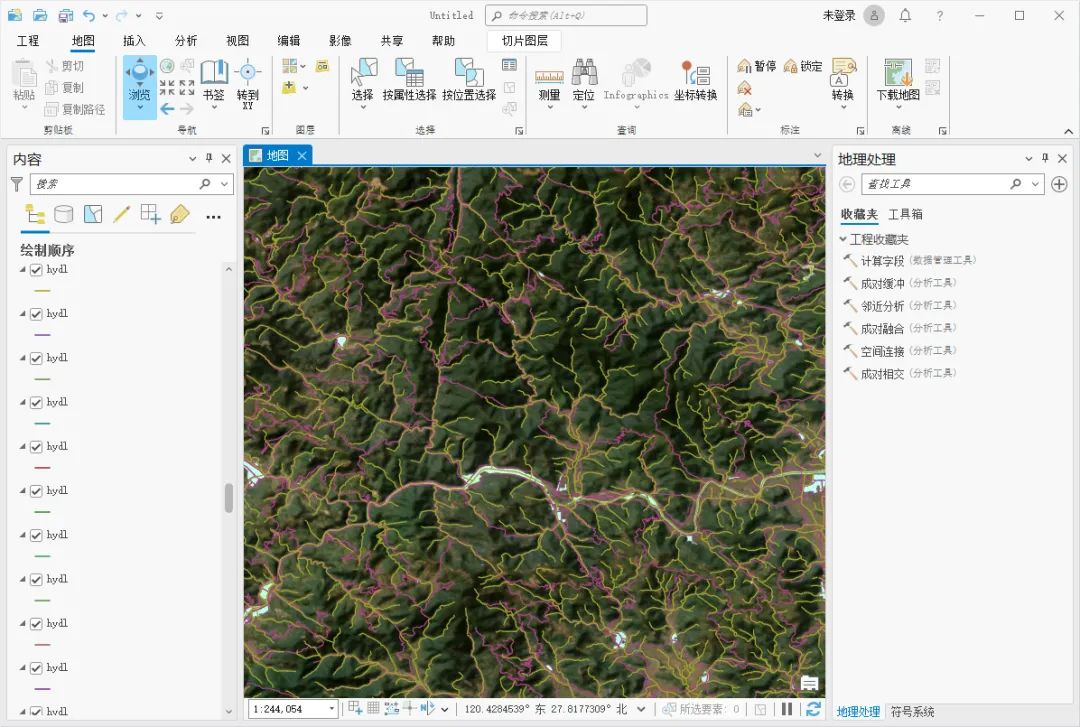This screenshot has width=1080, height=727.
Task: Go to previous extent with blue left arrow
Action: (167, 109)
